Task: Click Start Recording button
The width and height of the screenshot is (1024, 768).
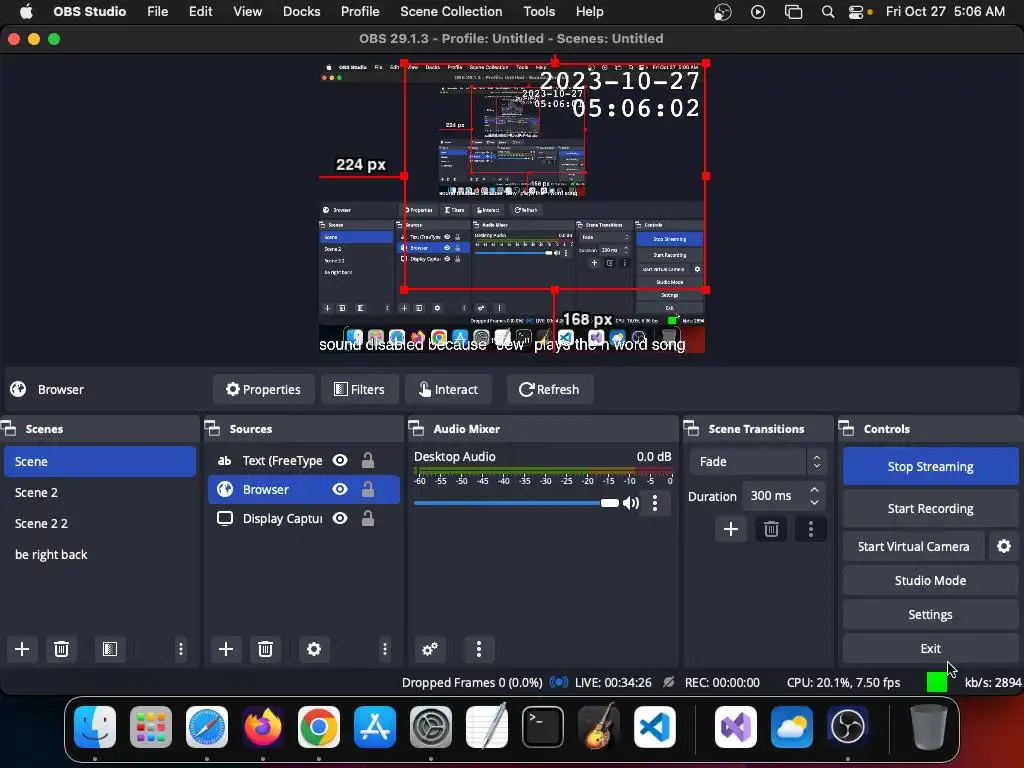Action: click(x=930, y=509)
